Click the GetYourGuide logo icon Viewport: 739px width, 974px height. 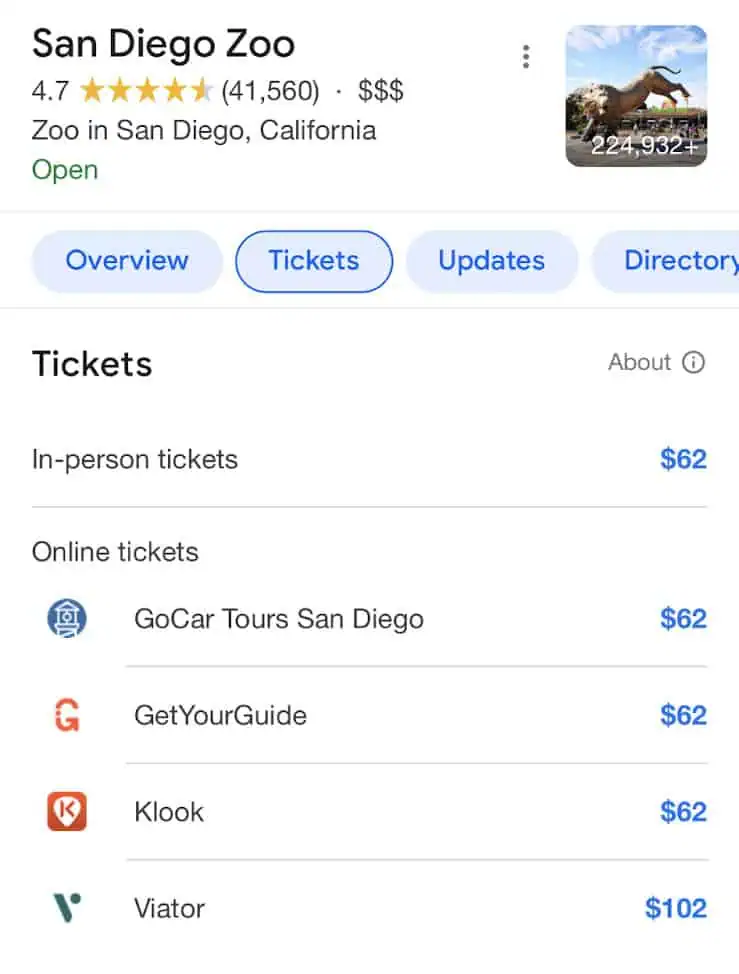click(67, 716)
